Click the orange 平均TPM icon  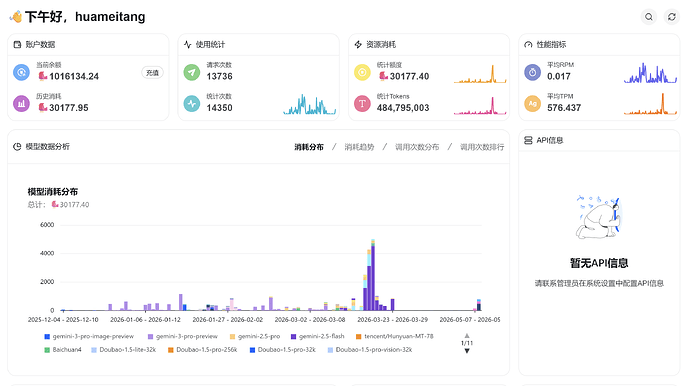point(532,104)
